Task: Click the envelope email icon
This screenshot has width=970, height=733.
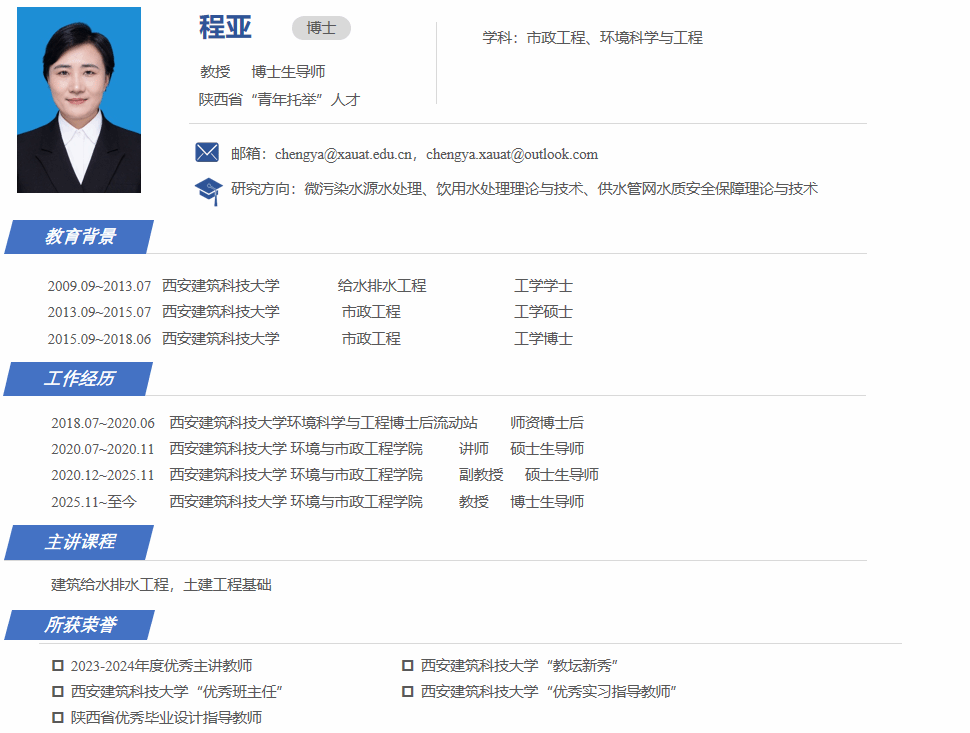Action: [x=207, y=153]
